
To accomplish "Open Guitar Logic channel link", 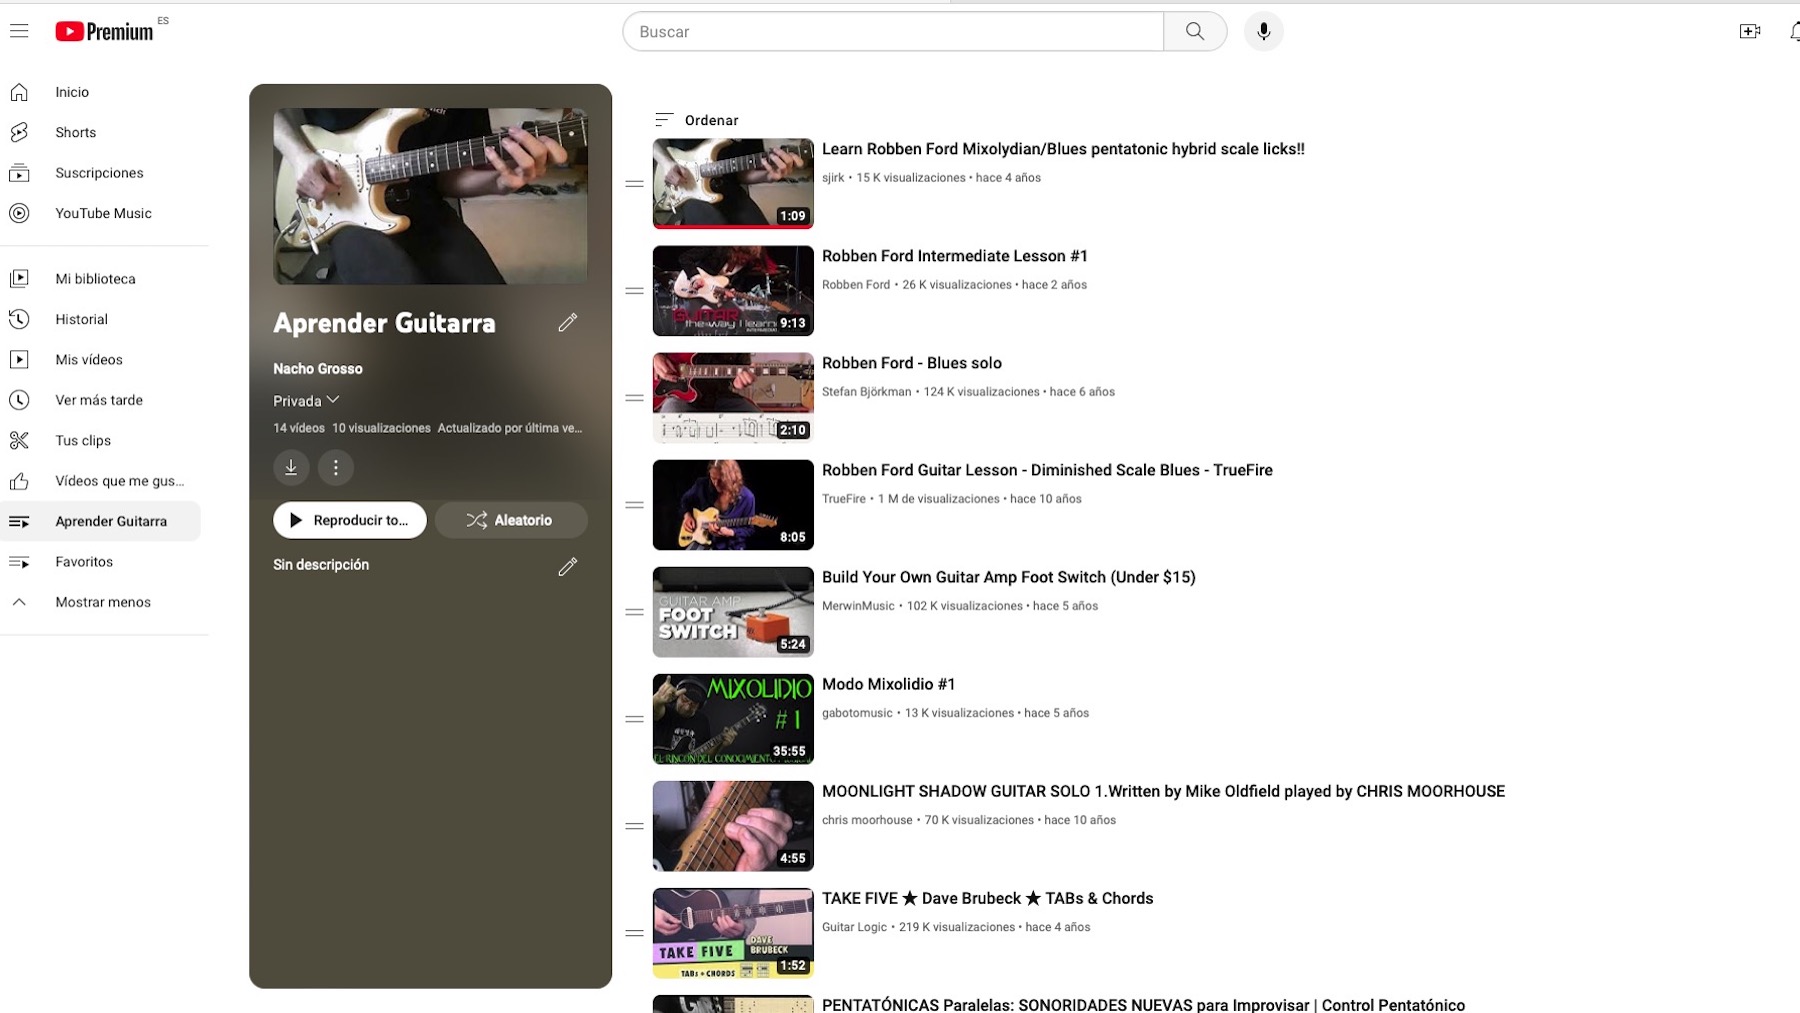I will [854, 927].
